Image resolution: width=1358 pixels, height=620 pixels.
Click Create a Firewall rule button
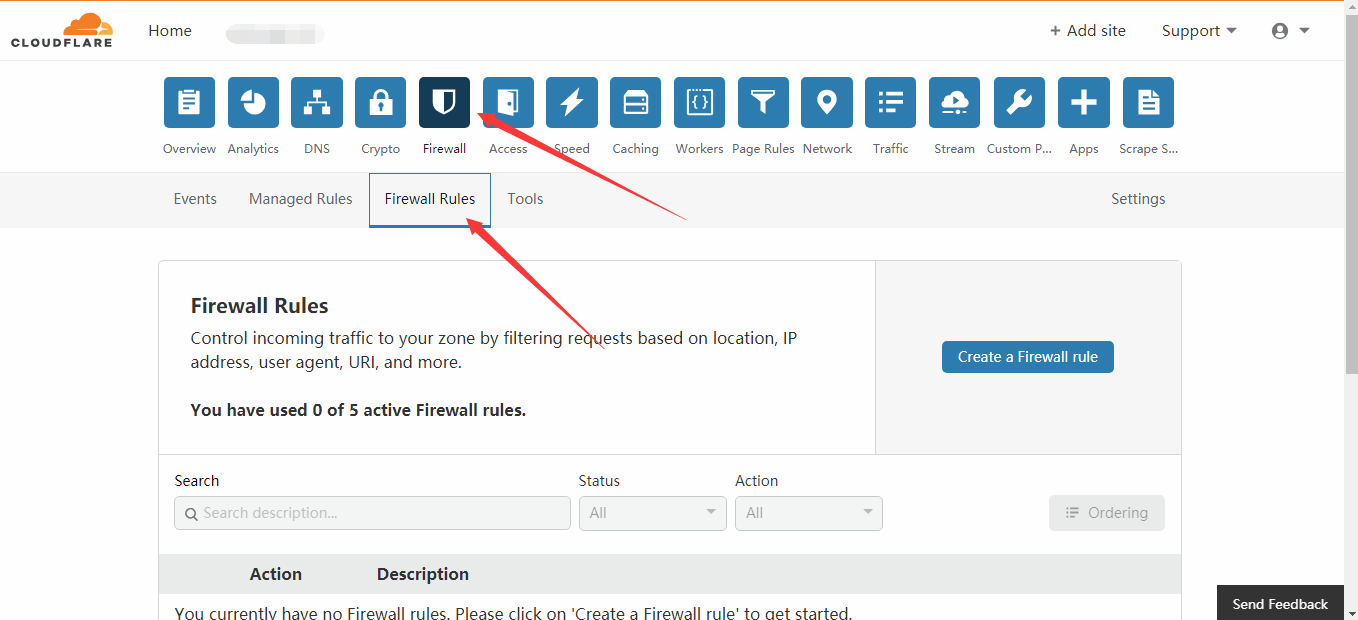pyautogui.click(x=1028, y=357)
